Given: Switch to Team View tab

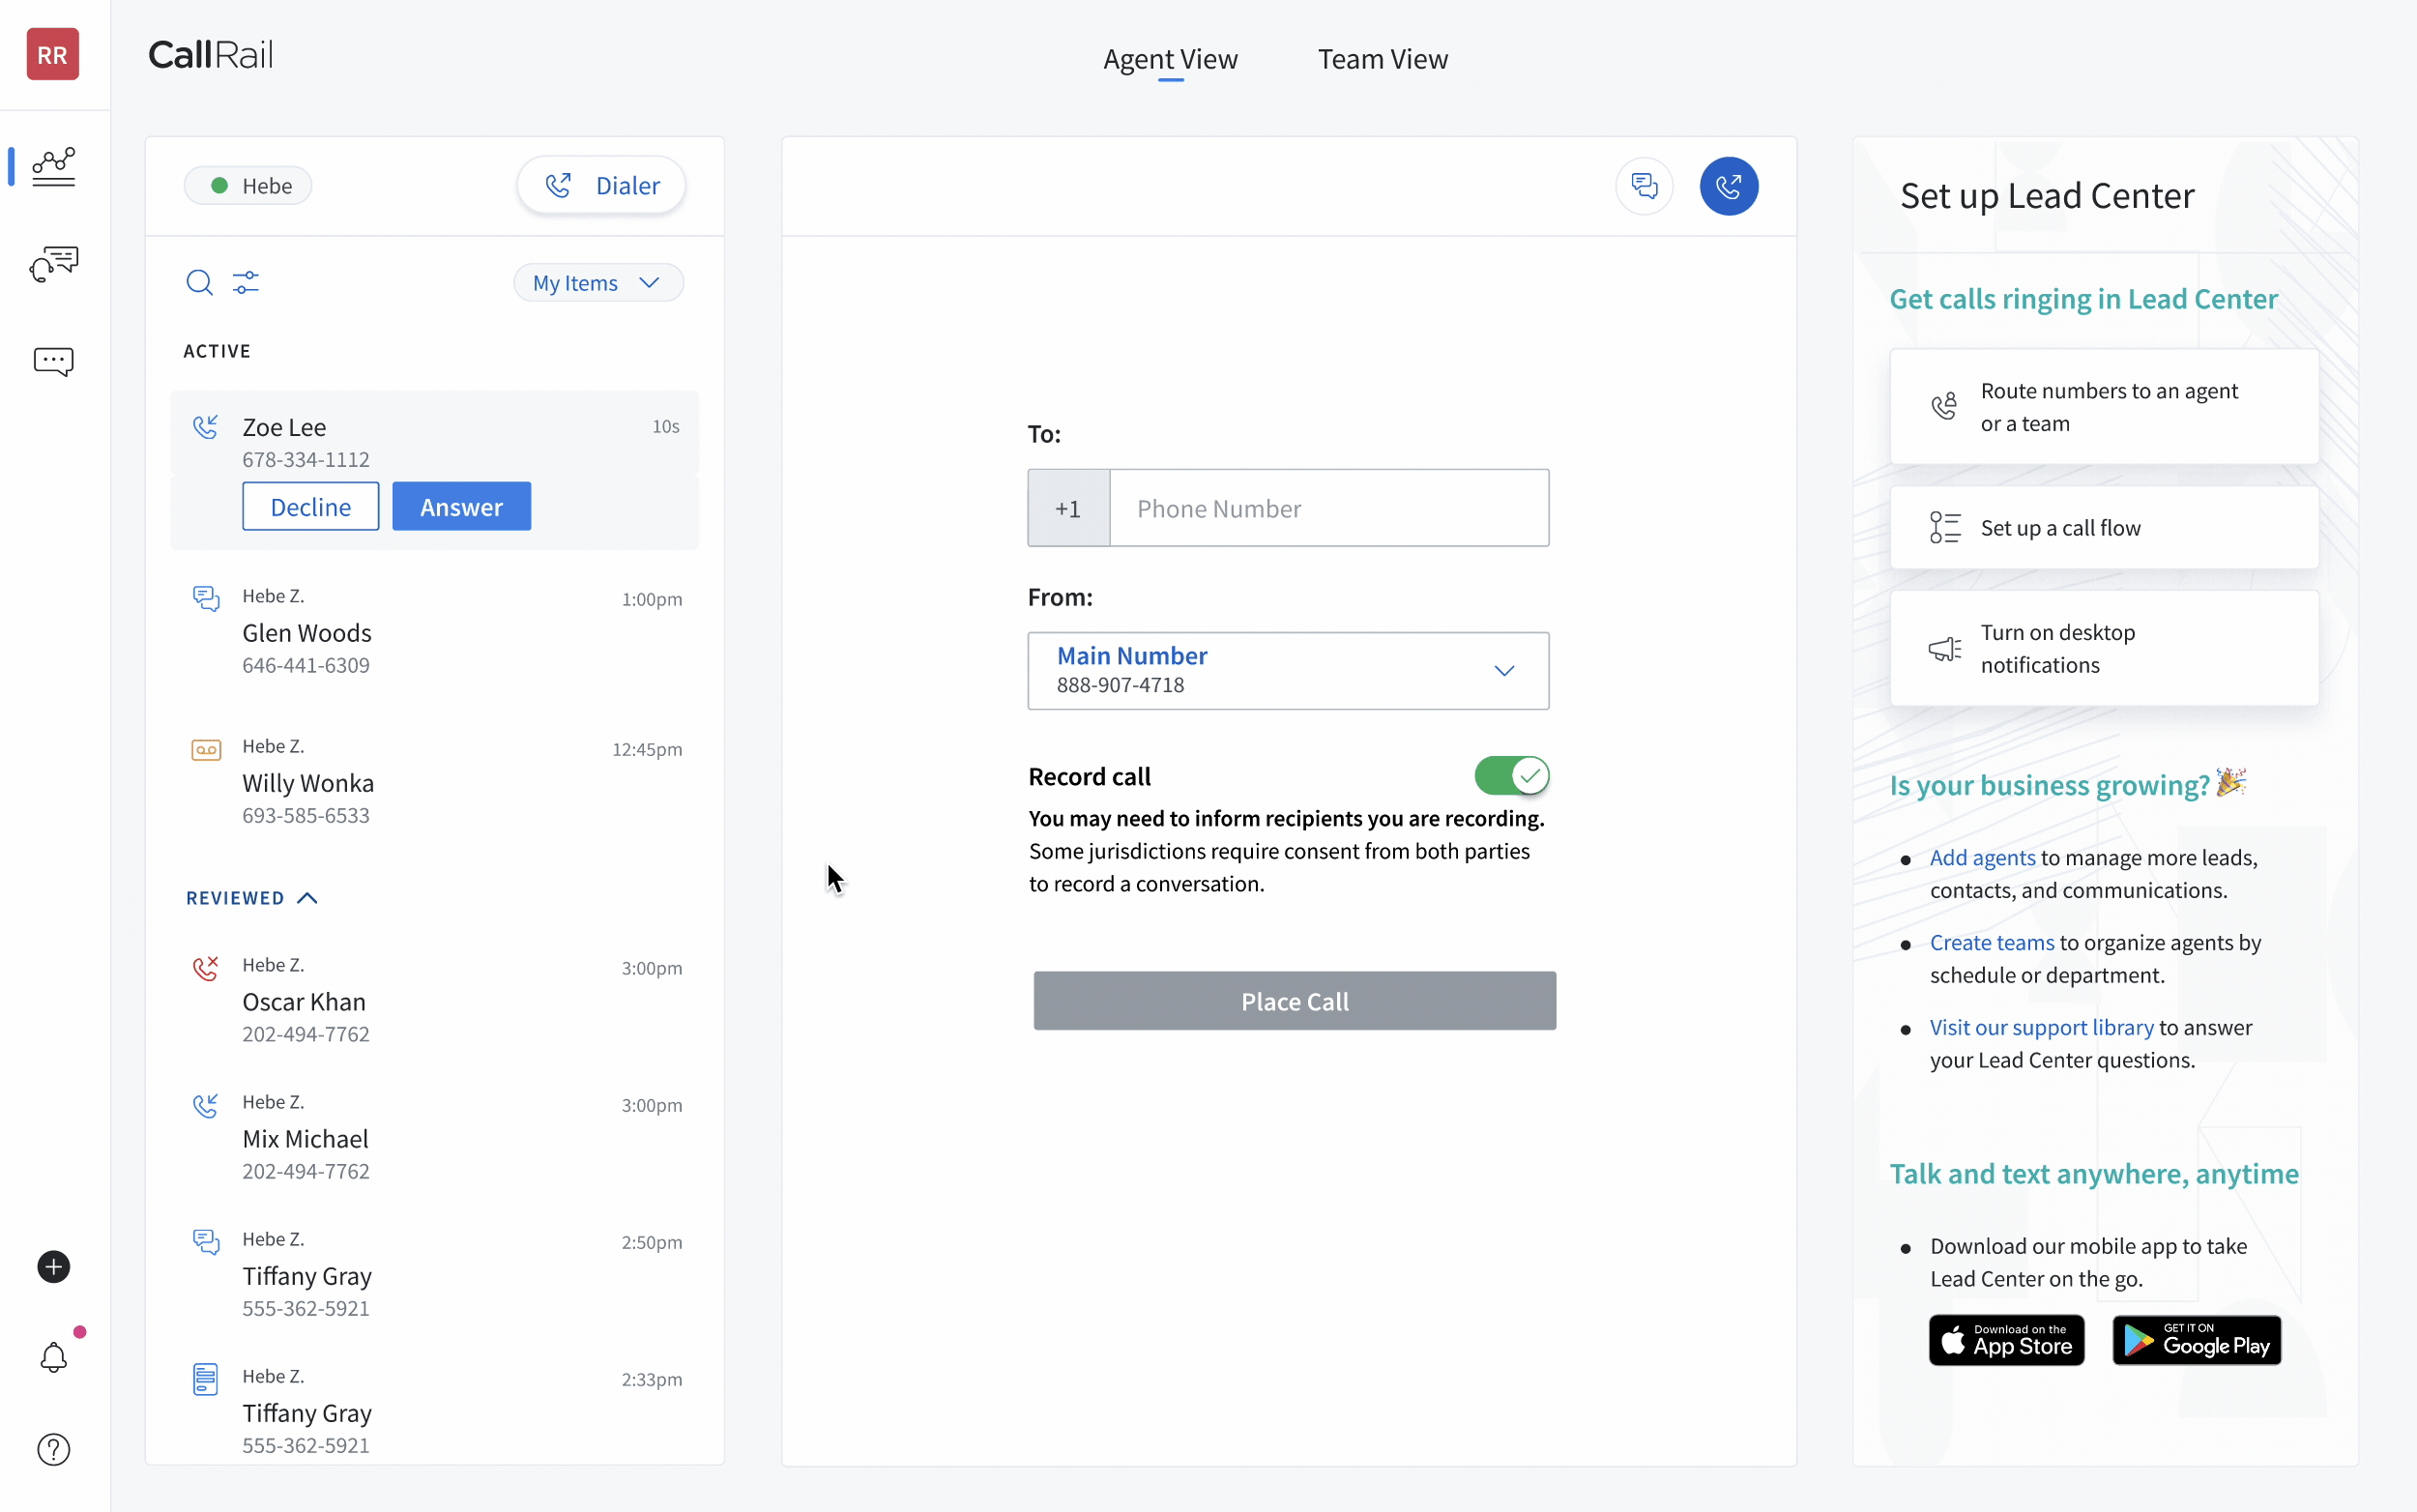Looking at the screenshot, I should tap(1382, 59).
